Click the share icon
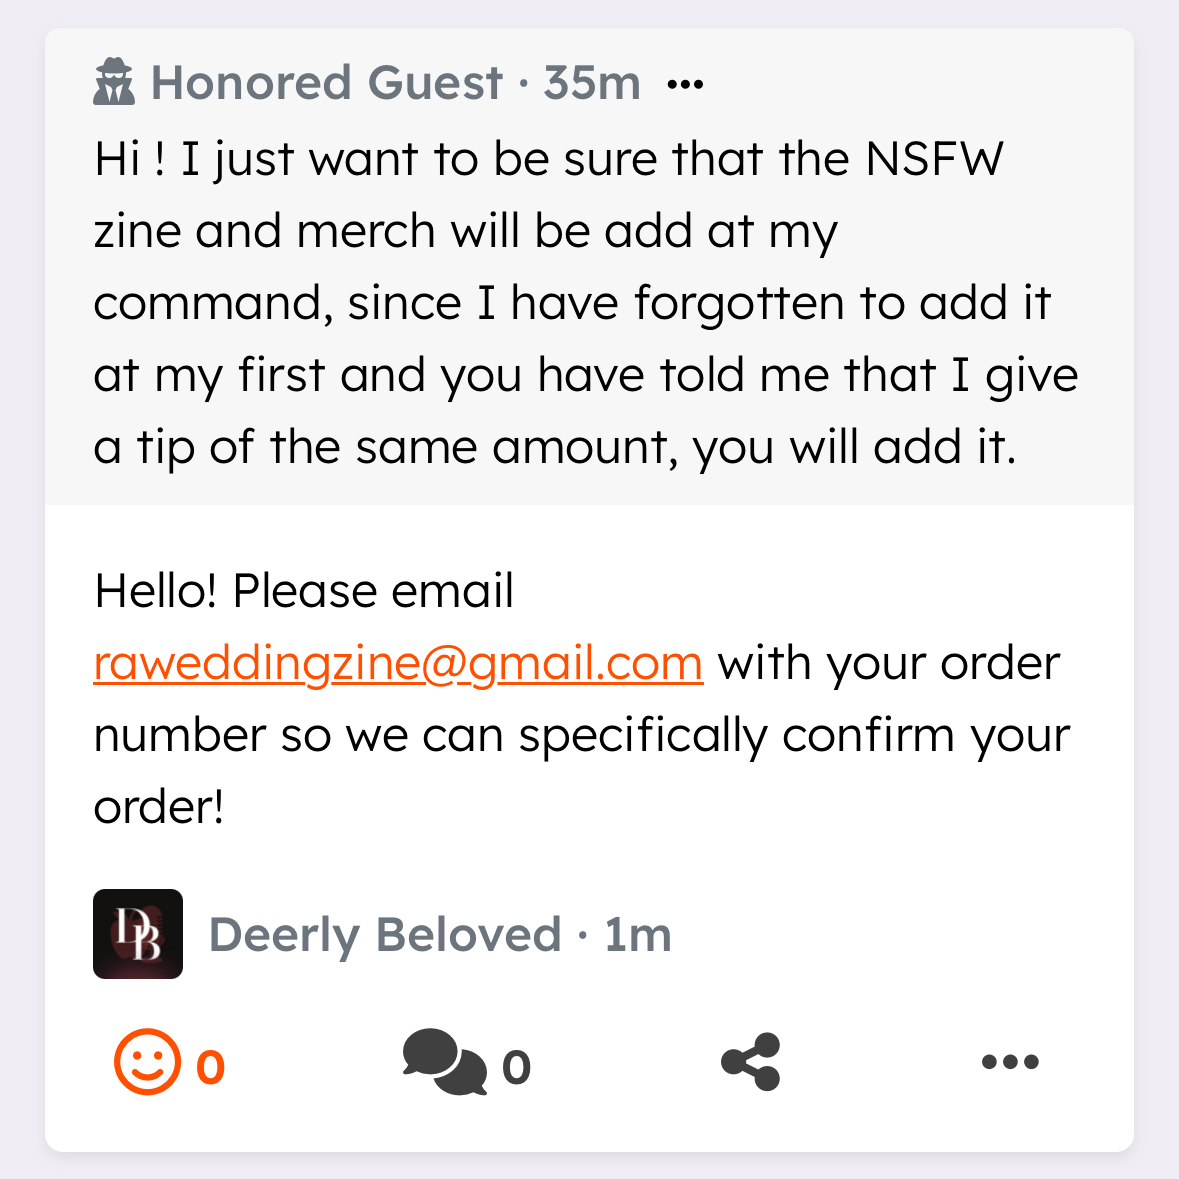1179x1179 pixels. click(751, 1062)
